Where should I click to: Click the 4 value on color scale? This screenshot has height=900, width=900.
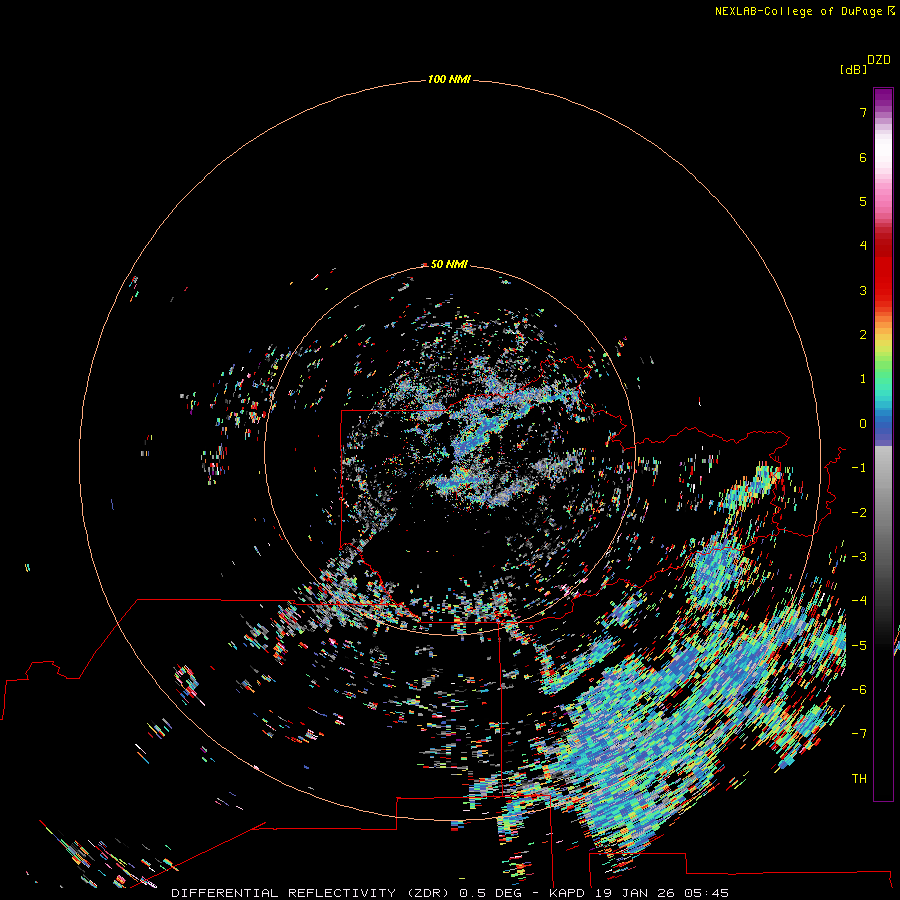click(x=863, y=246)
